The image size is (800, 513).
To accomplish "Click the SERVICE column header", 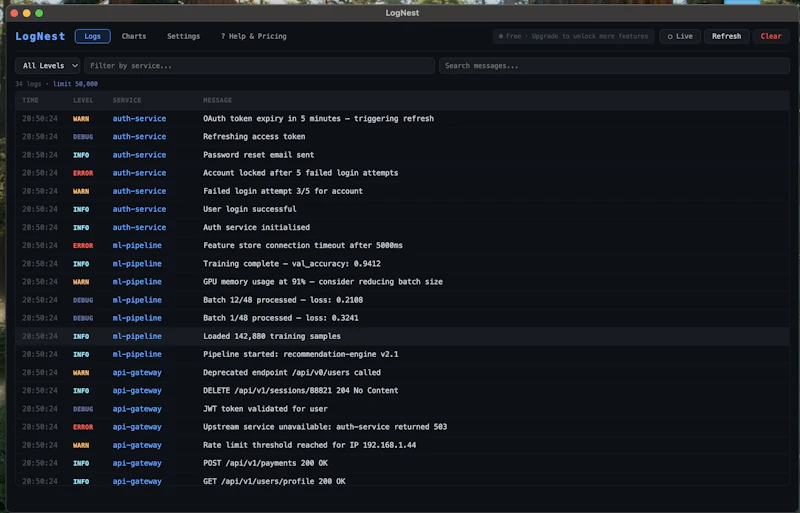I will tap(127, 100).
